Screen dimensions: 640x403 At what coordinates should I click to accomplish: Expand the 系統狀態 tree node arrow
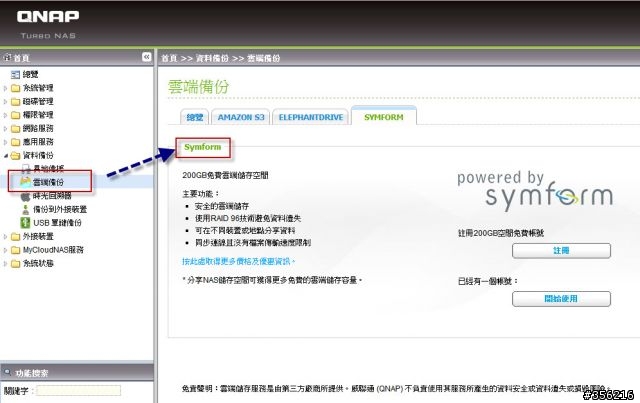coord(5,263)
